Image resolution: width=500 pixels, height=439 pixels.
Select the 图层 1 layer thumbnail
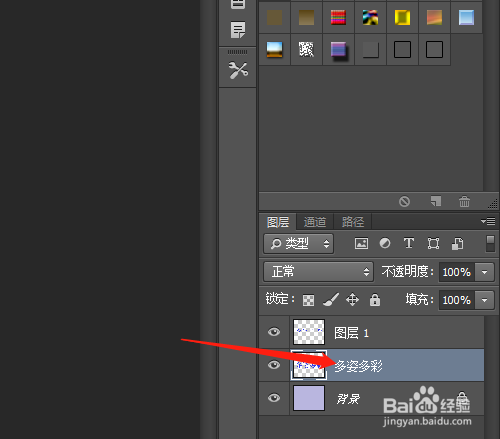point(309,332)
